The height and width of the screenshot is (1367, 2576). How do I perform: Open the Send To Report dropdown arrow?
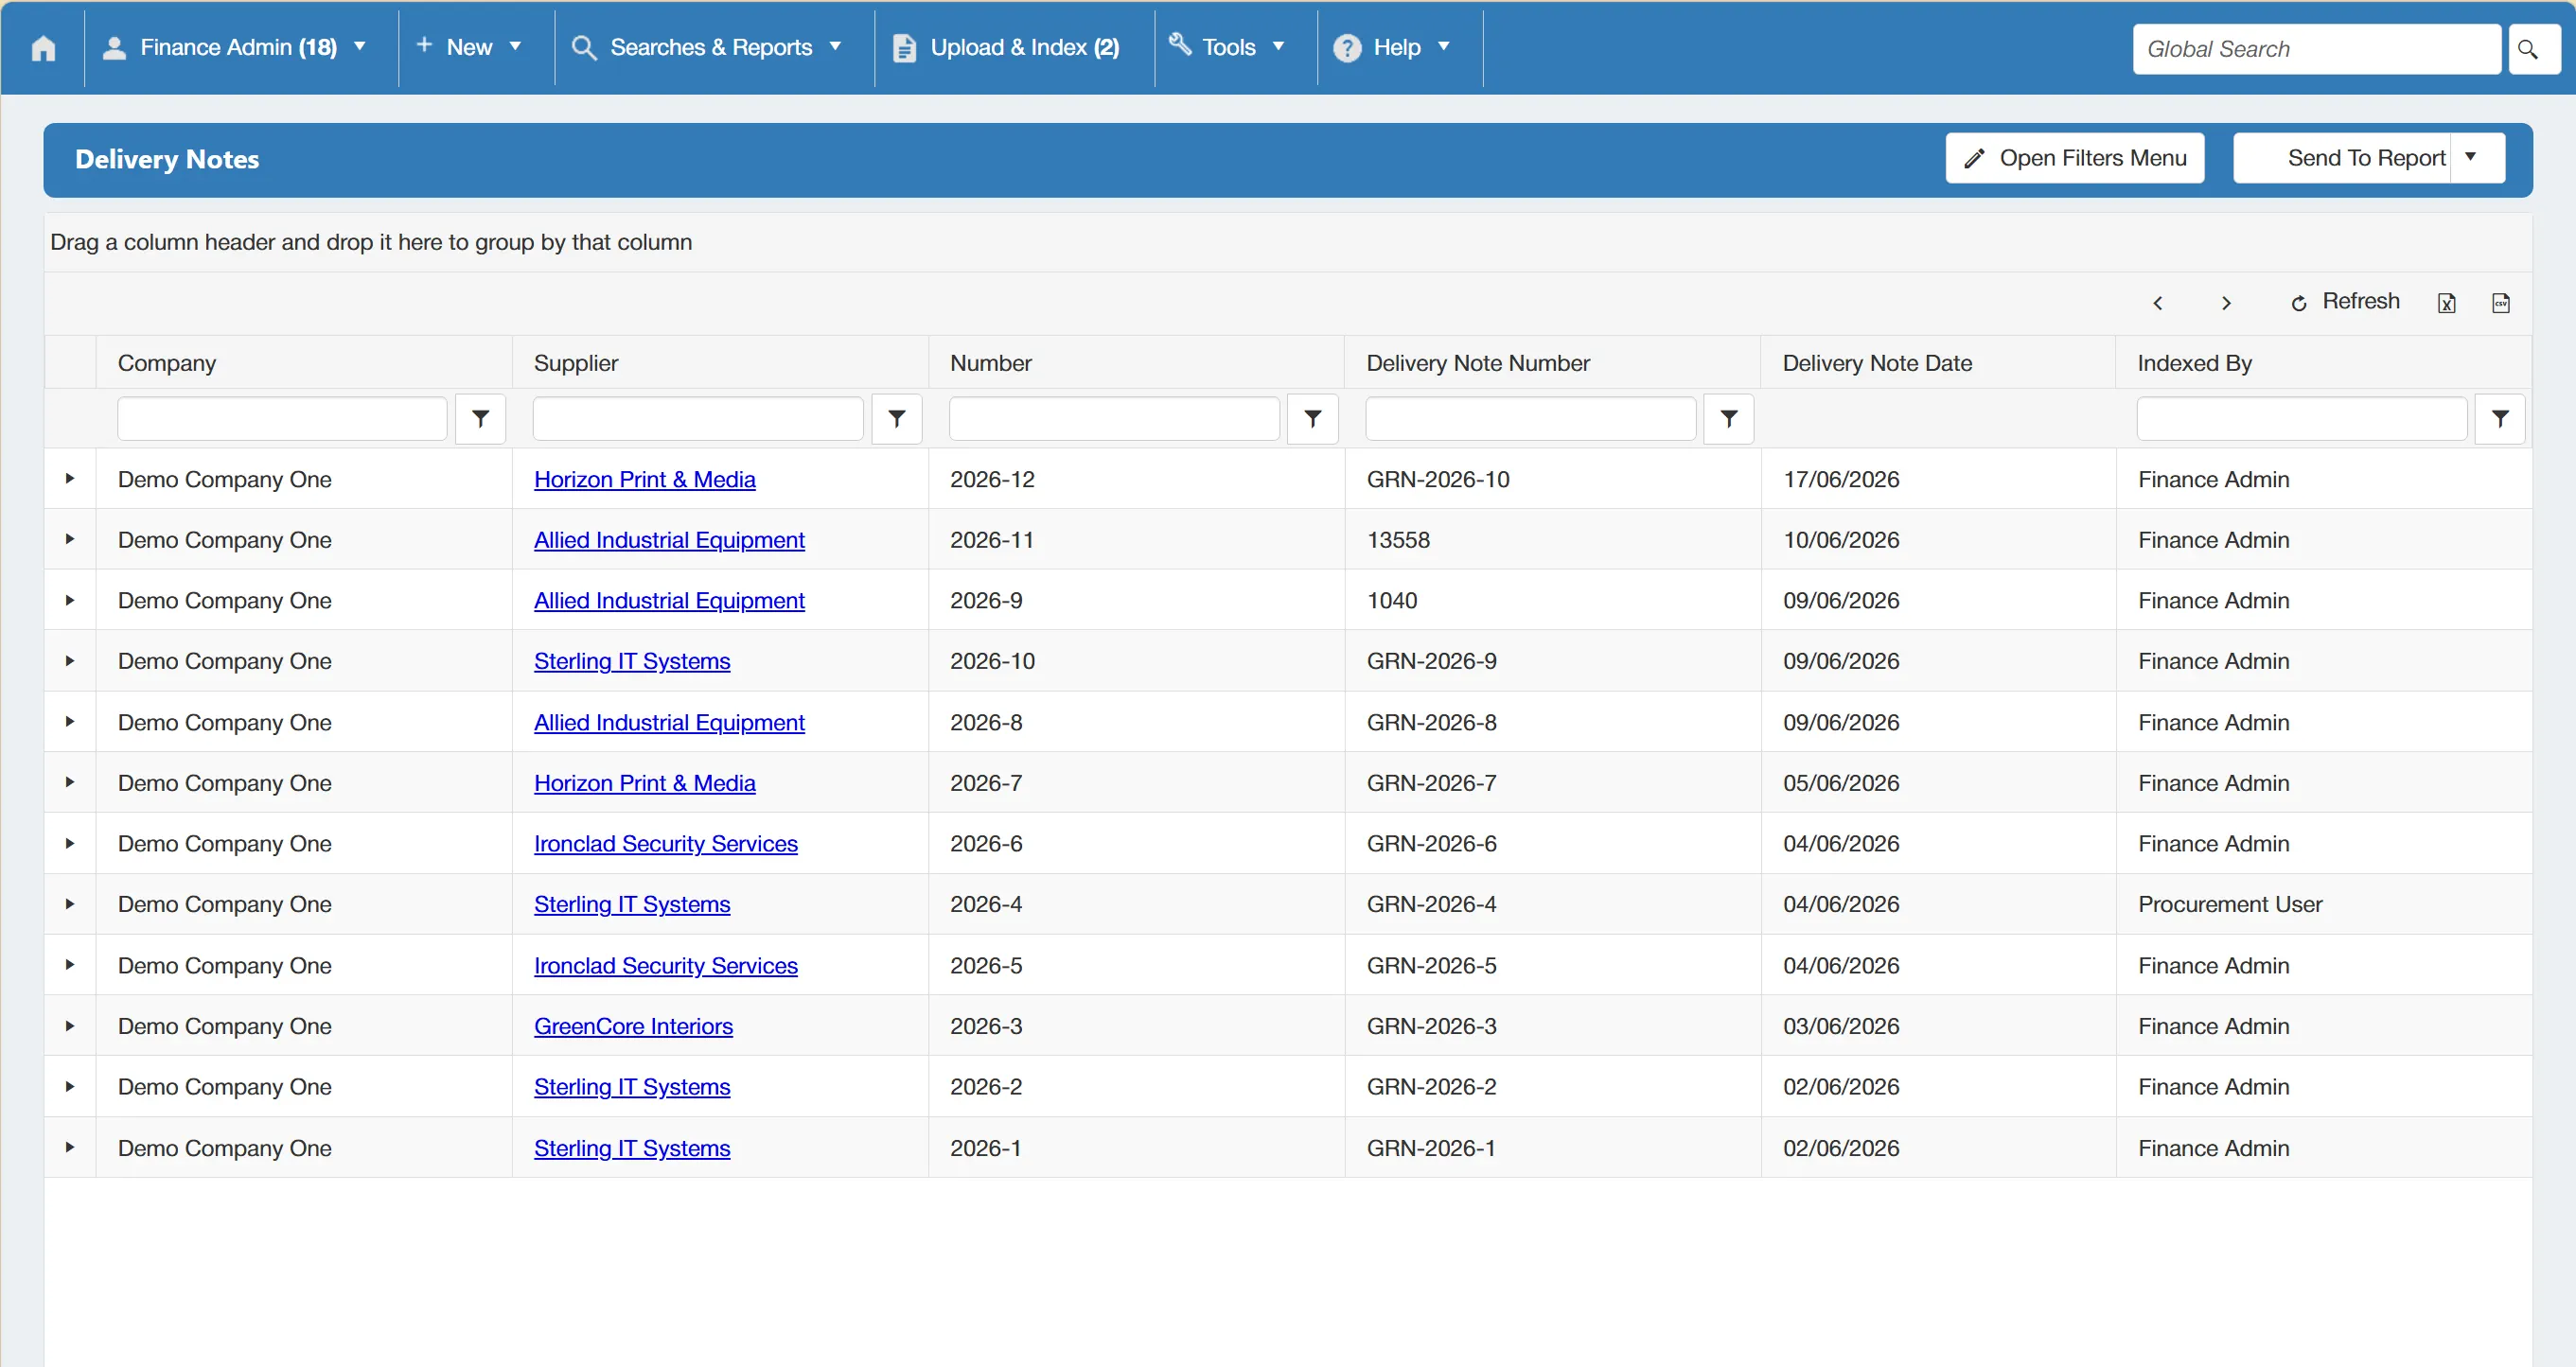2478,158
